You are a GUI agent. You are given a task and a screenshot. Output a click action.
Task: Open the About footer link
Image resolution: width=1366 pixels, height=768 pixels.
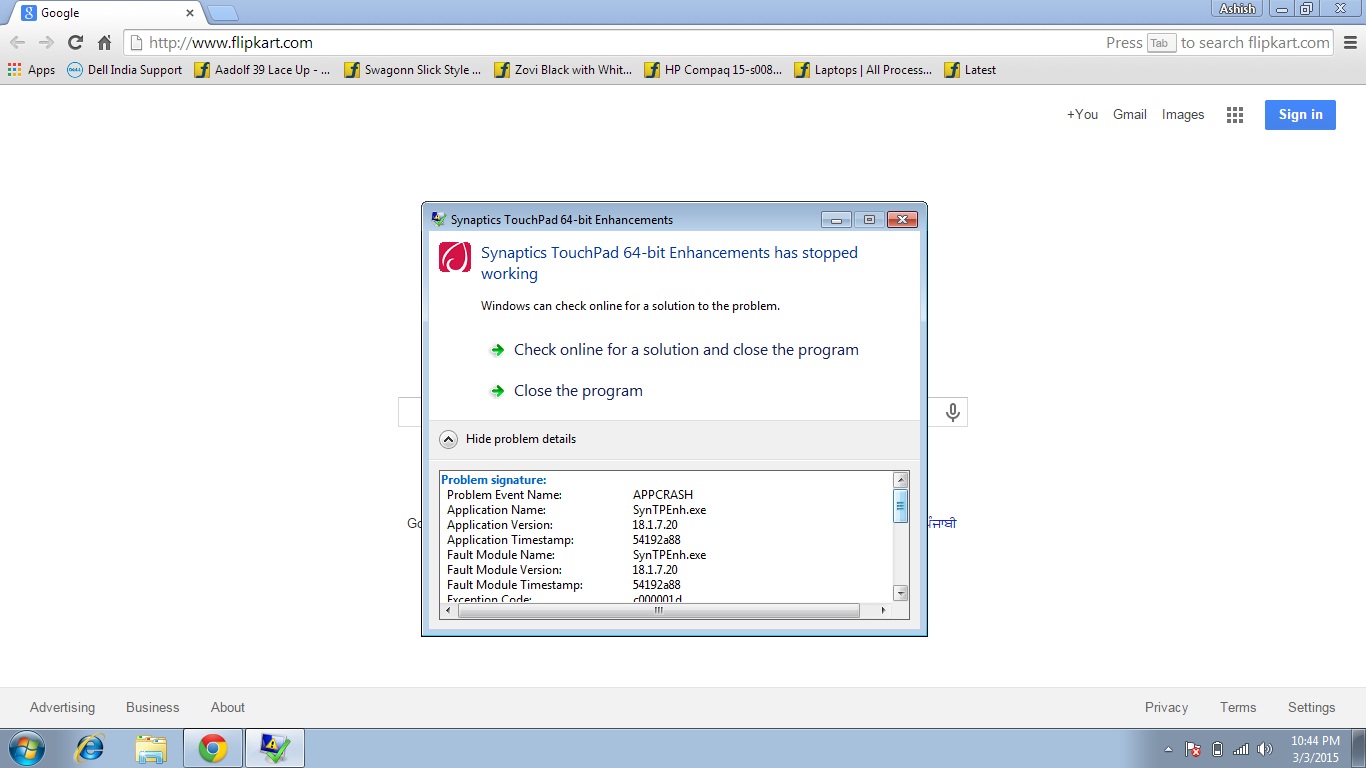[228, 707]
